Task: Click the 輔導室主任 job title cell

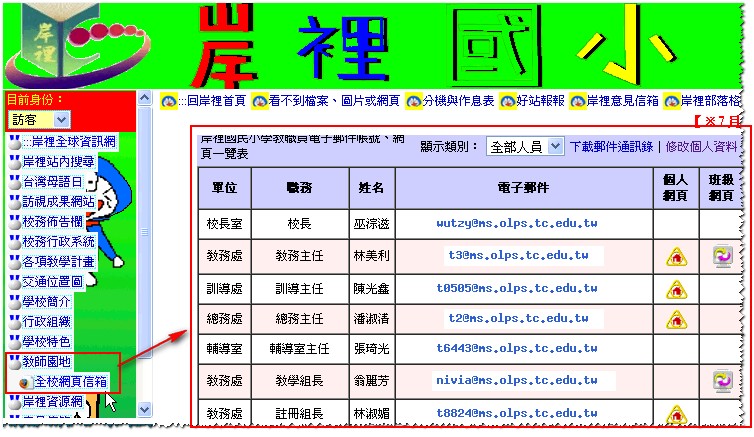Action: [300, 349]
